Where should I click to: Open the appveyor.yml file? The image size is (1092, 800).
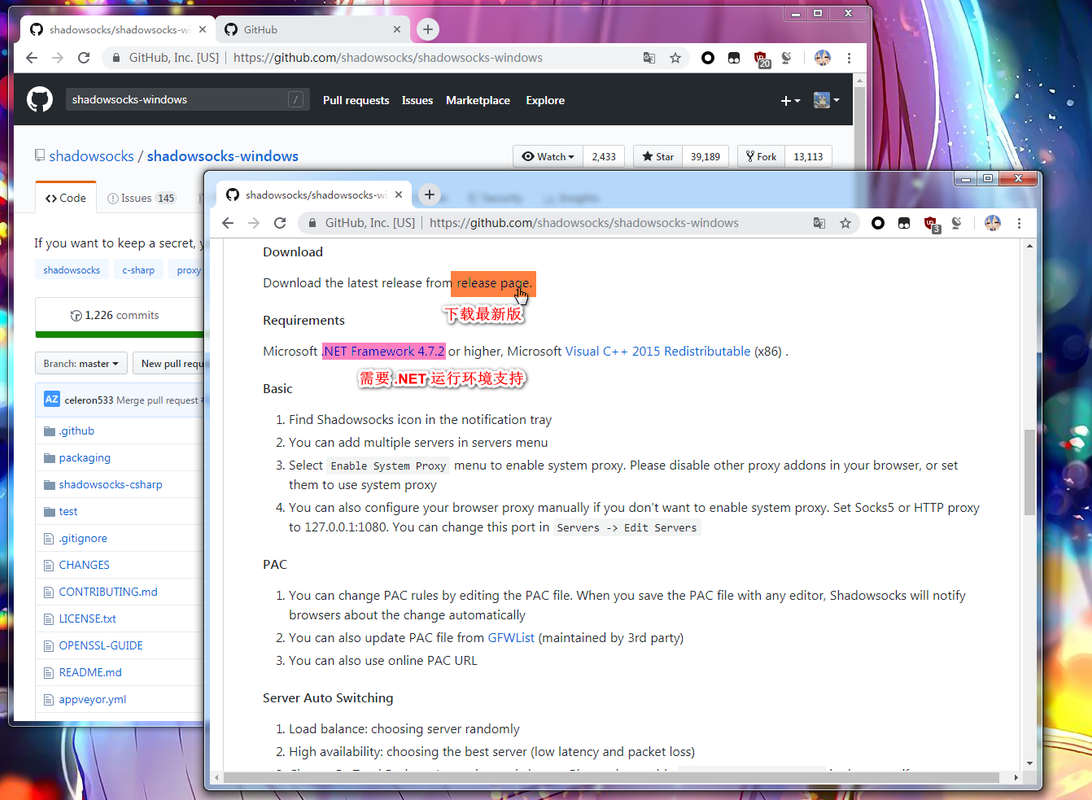click(x=92, y=699)
